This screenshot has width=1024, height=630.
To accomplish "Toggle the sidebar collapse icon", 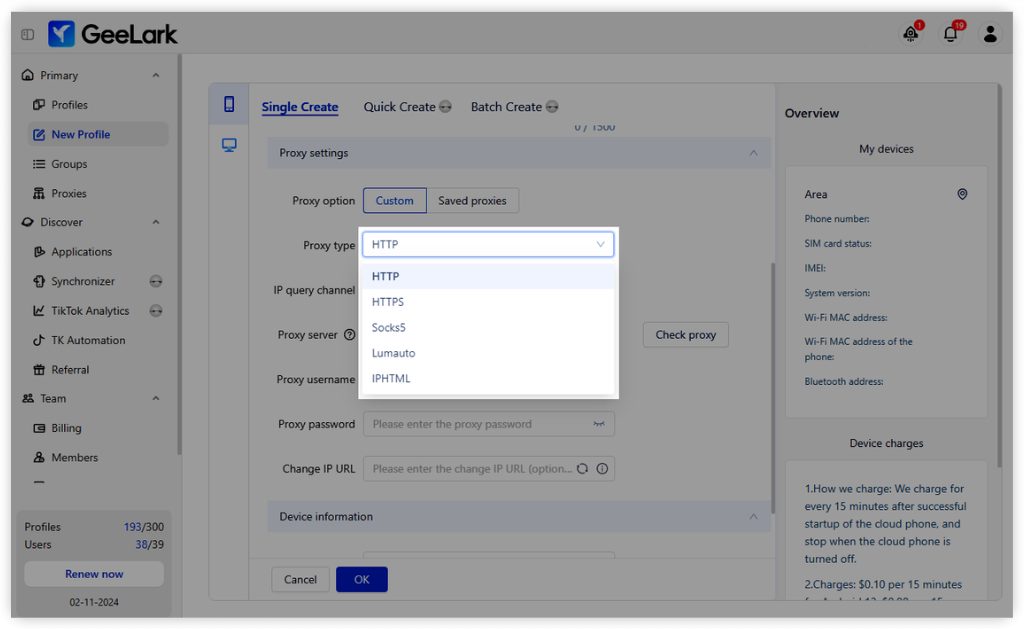I will [x=27, y=34].
